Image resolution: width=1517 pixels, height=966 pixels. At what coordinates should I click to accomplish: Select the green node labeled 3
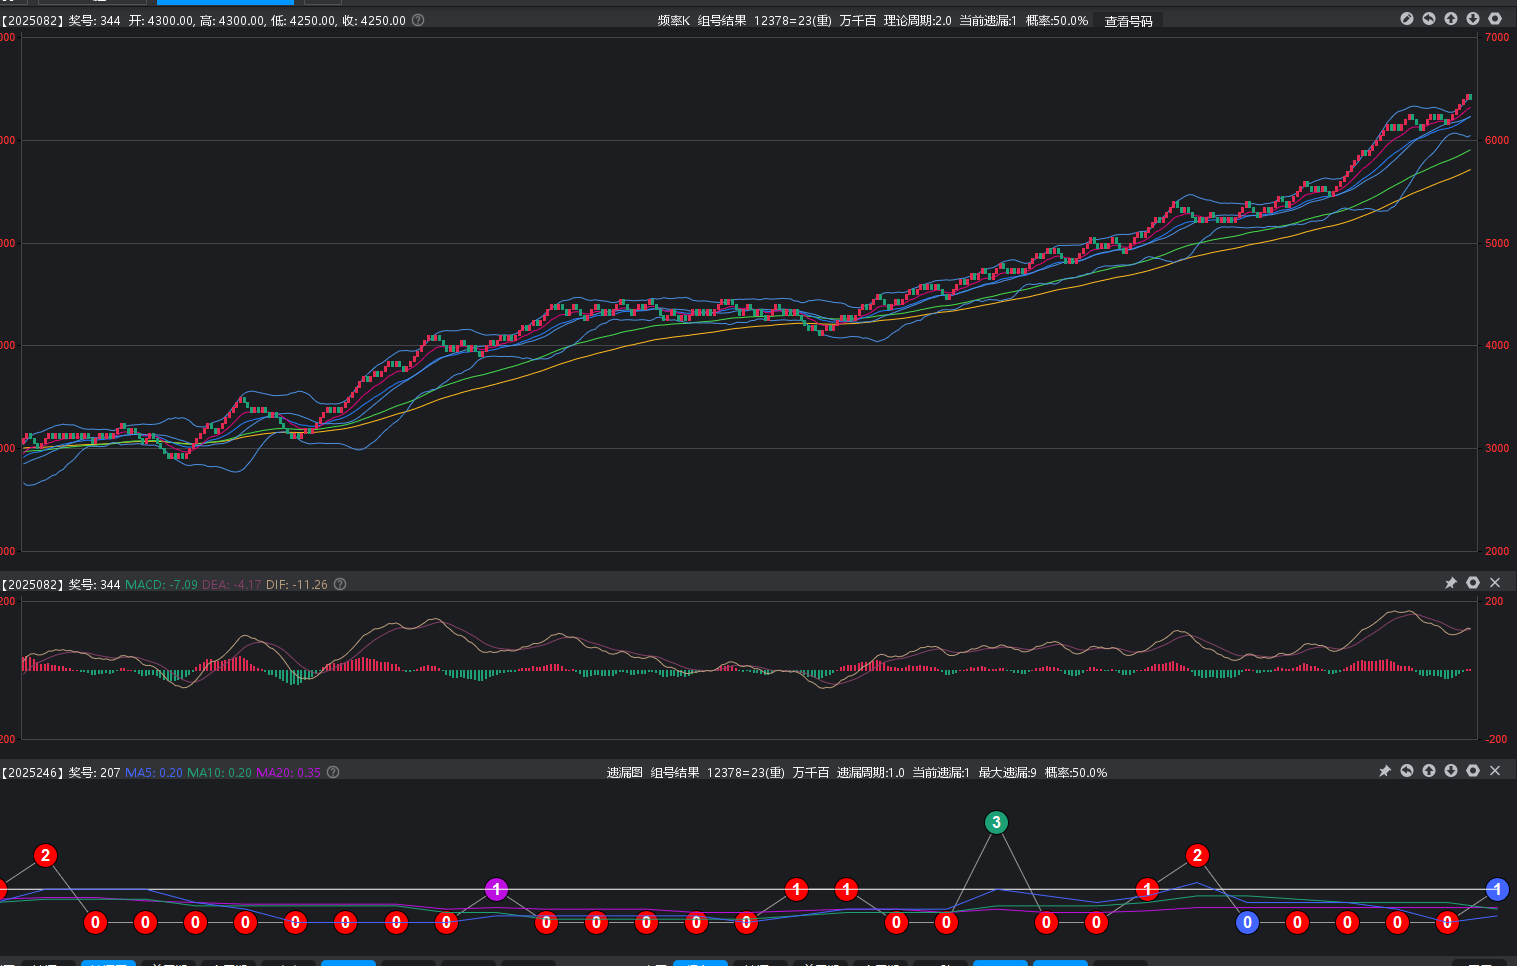(996, 822)
